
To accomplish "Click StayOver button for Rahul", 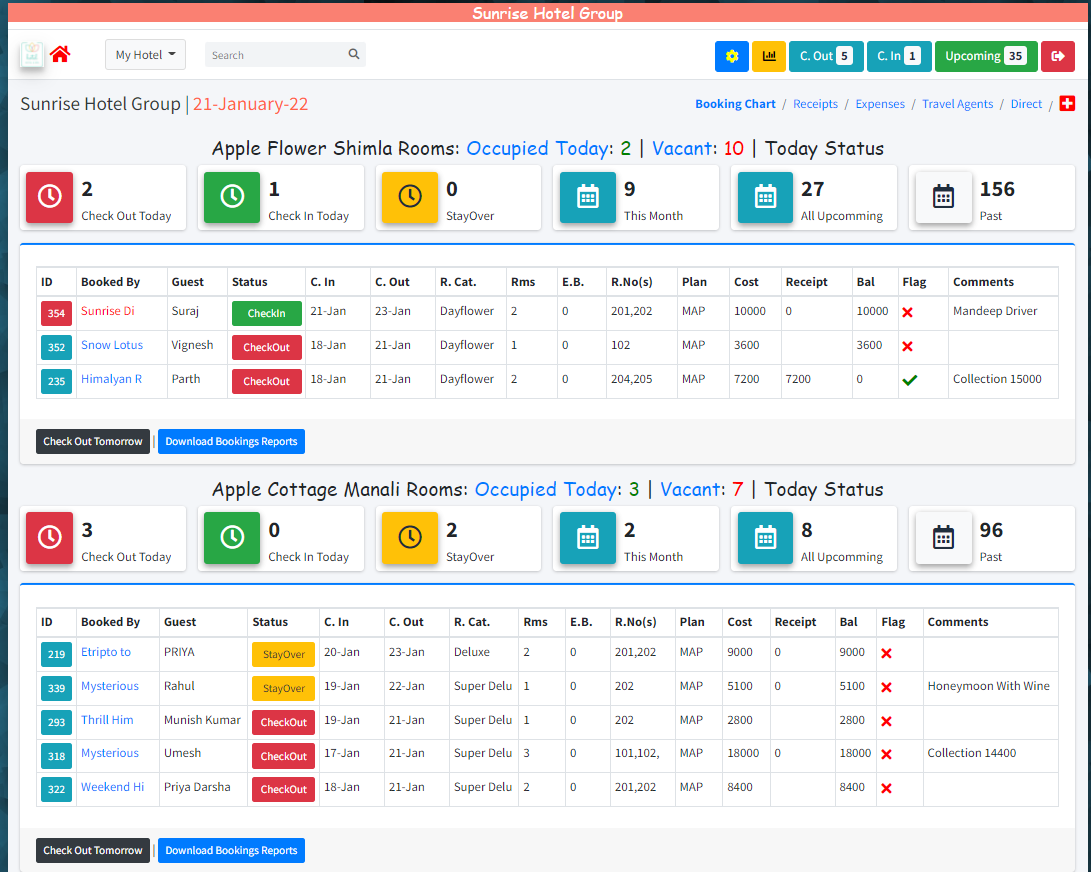I will [x=283, y=688].
